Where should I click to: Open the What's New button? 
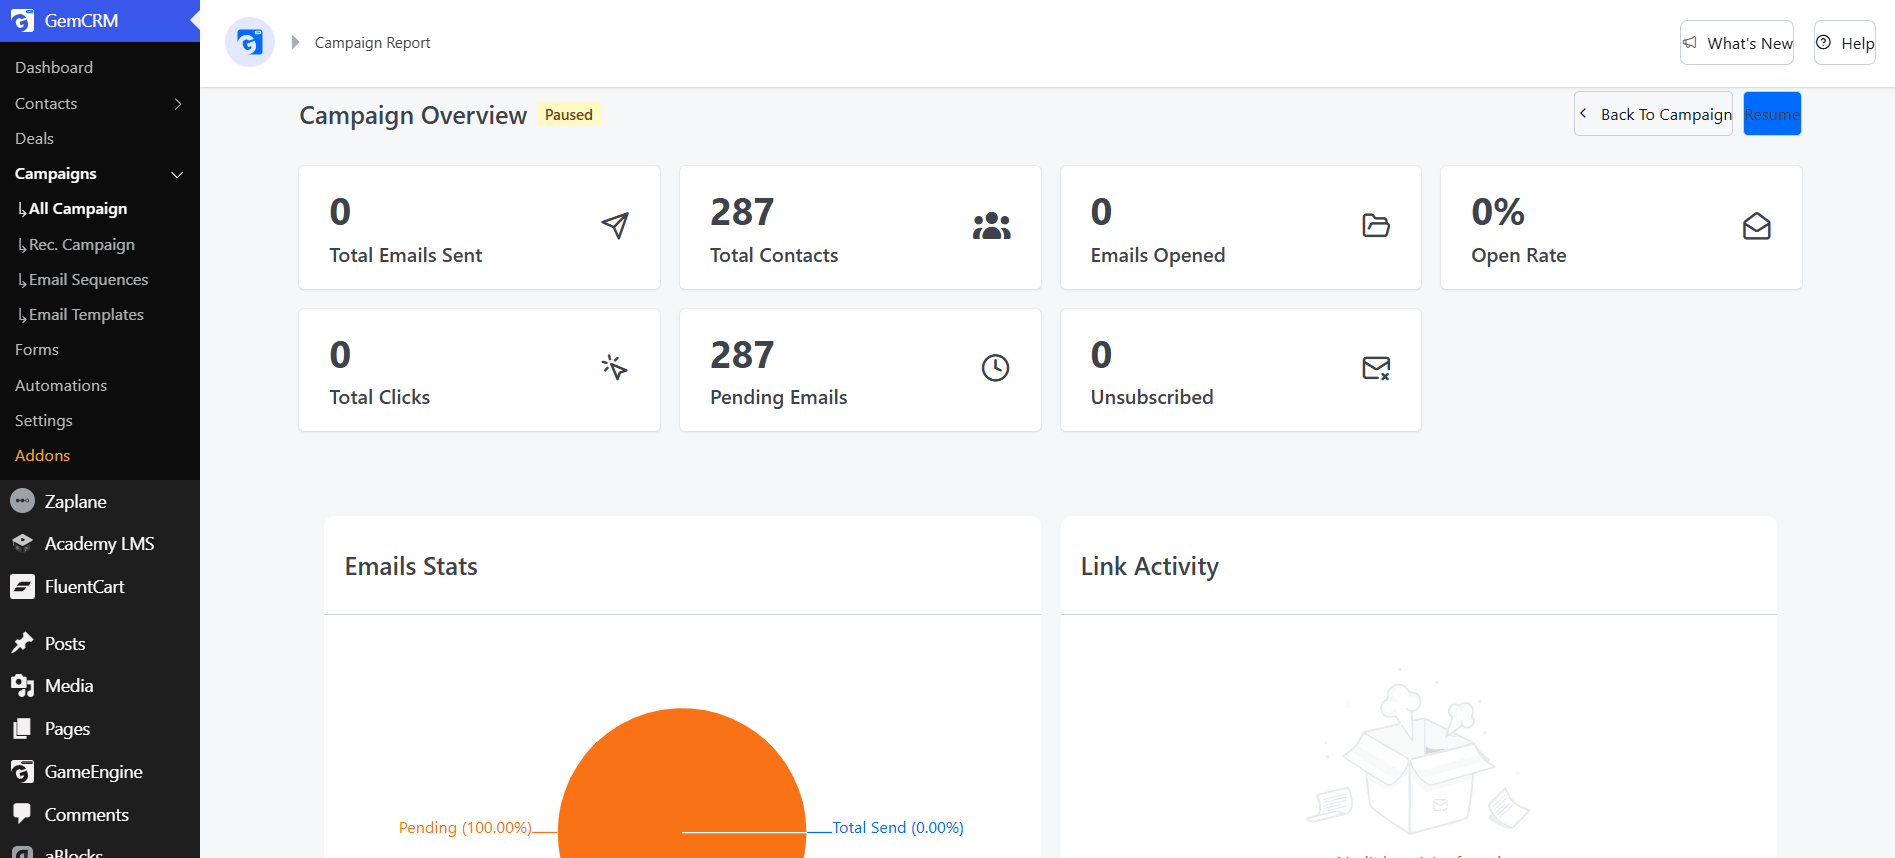click(1737, 43)
